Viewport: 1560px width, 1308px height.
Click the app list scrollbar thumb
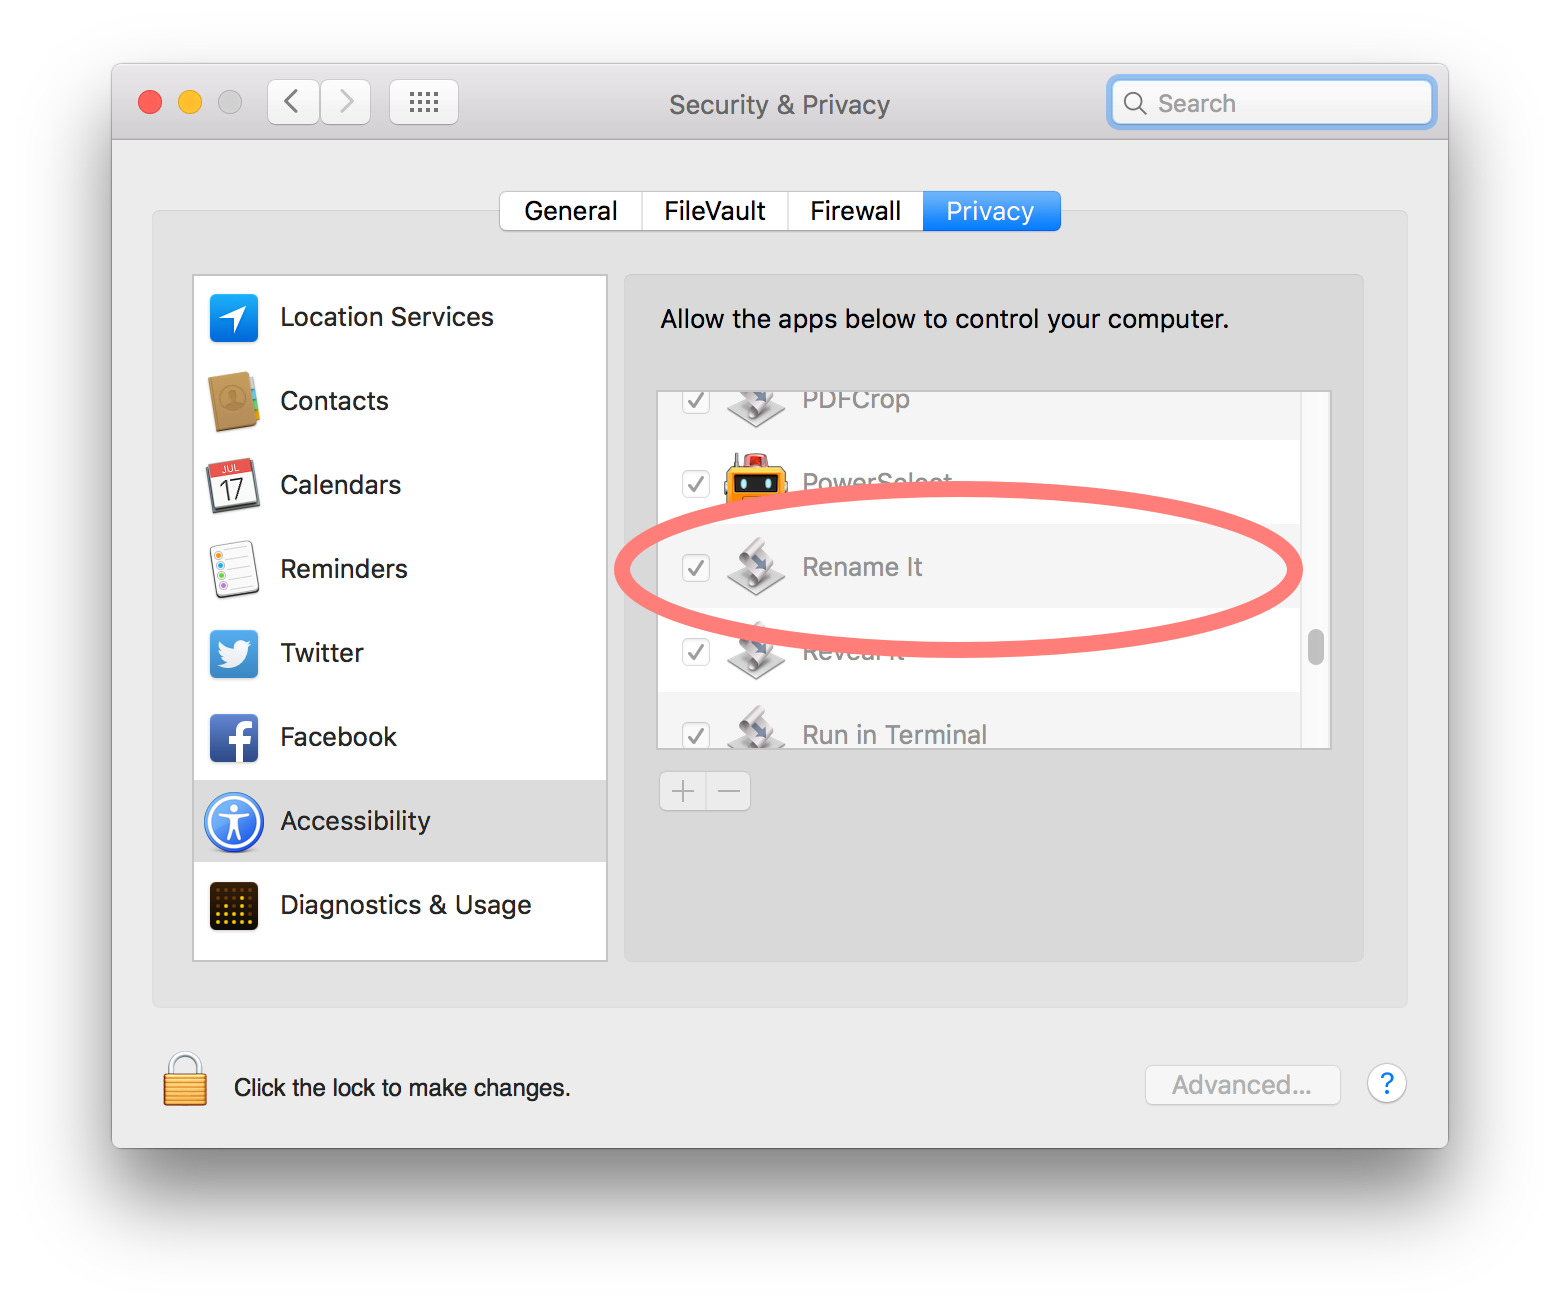[1316, 647]
